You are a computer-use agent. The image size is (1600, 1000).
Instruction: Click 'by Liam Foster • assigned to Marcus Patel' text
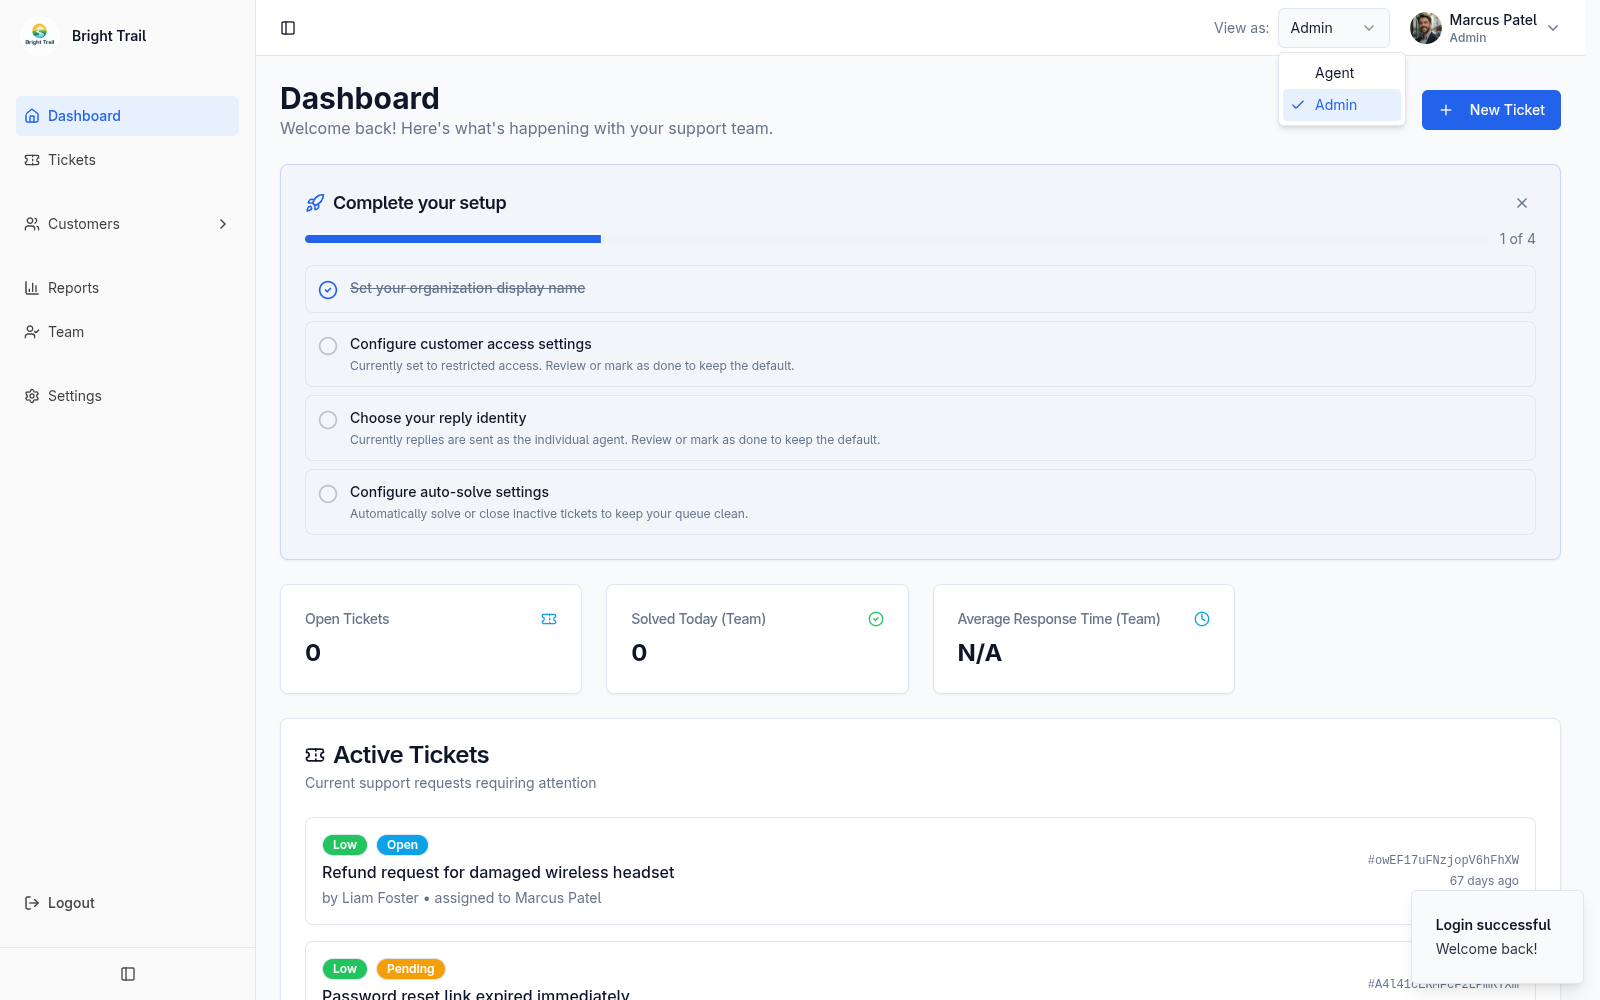pyautogui.click(x=462, y=898)
